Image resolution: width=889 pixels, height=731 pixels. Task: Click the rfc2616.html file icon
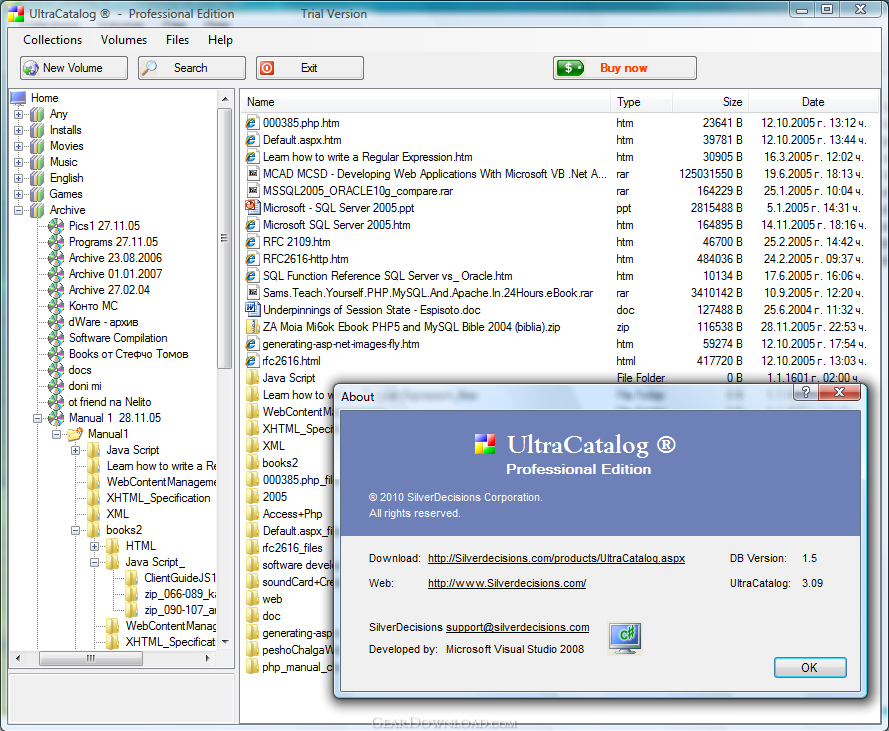pyautogui.click(x=252, y=361)
